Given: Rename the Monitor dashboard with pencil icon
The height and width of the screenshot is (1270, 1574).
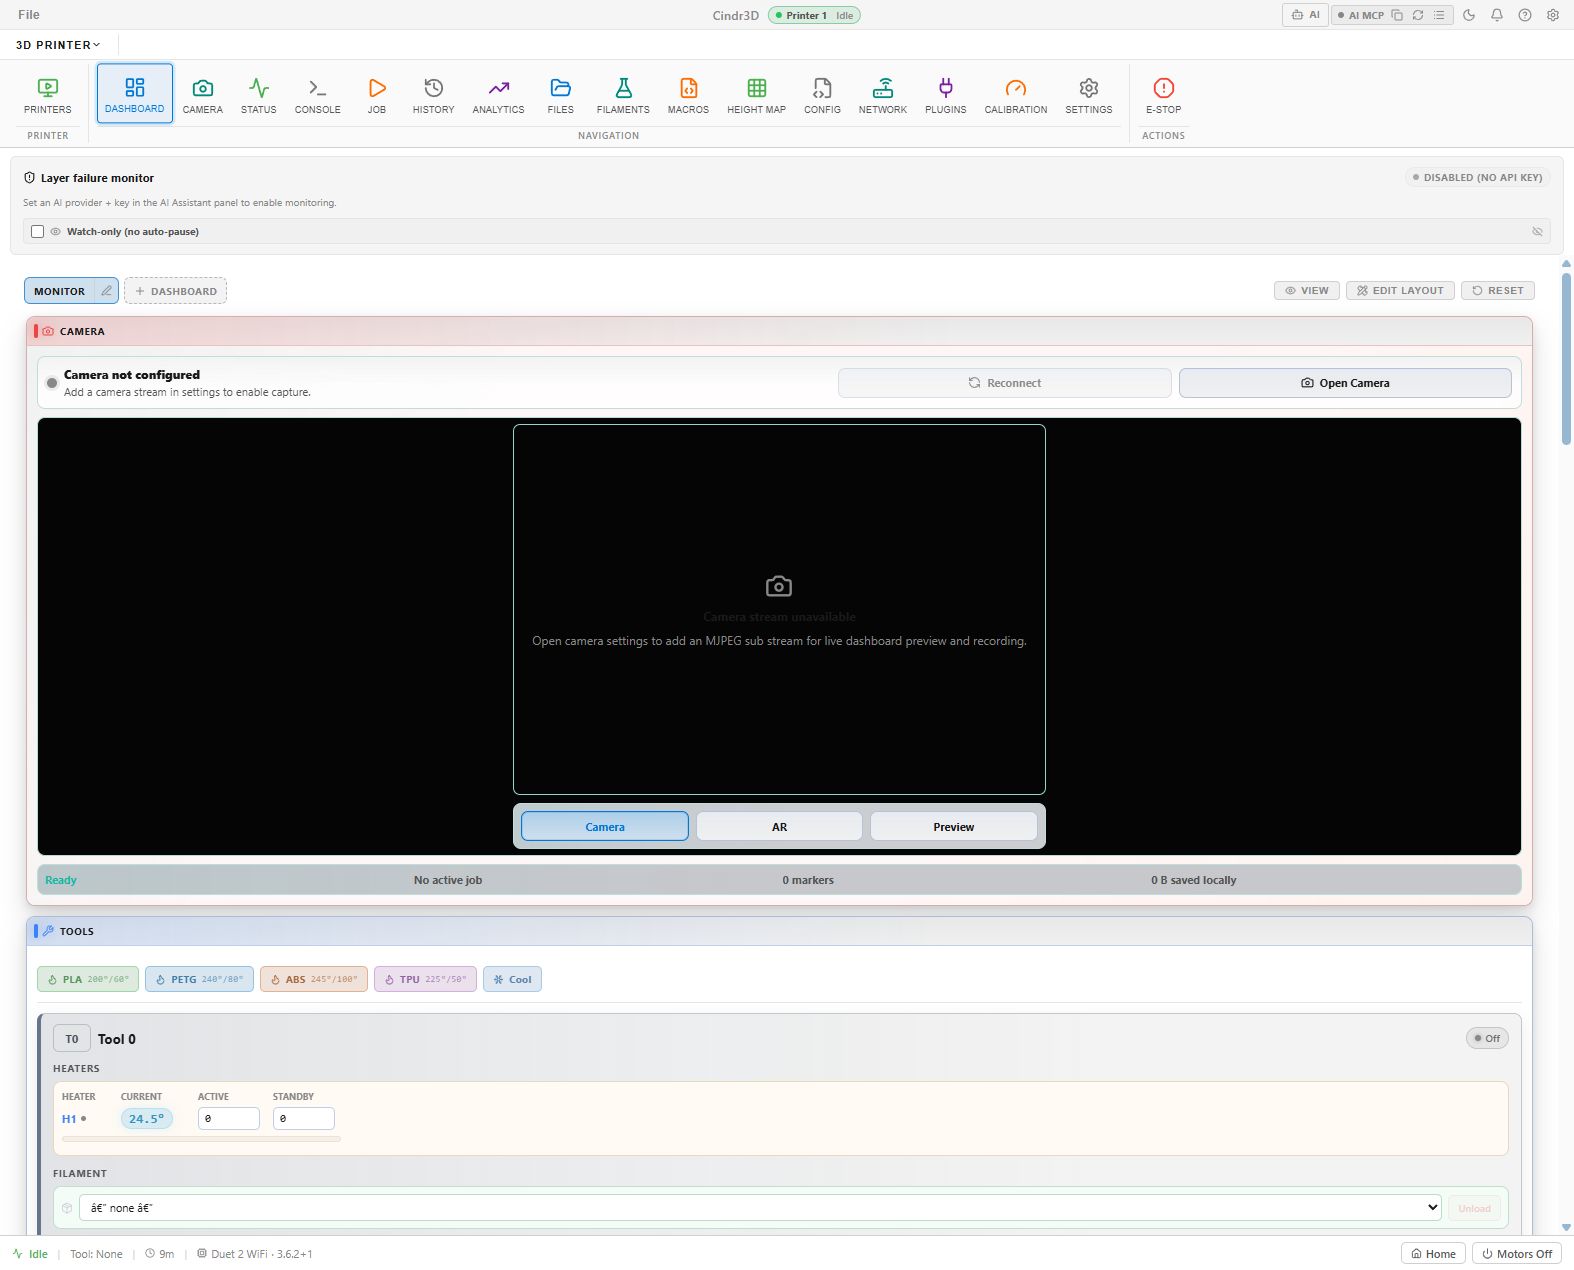Looking at the screenshot, I should point(106,291).
